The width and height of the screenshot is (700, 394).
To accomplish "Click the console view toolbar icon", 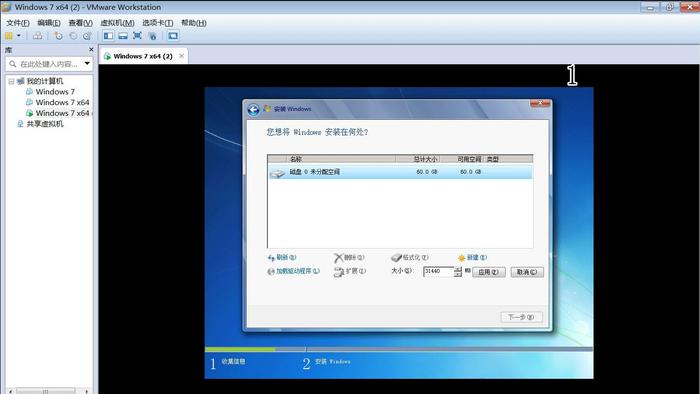I will coord(173,36).
